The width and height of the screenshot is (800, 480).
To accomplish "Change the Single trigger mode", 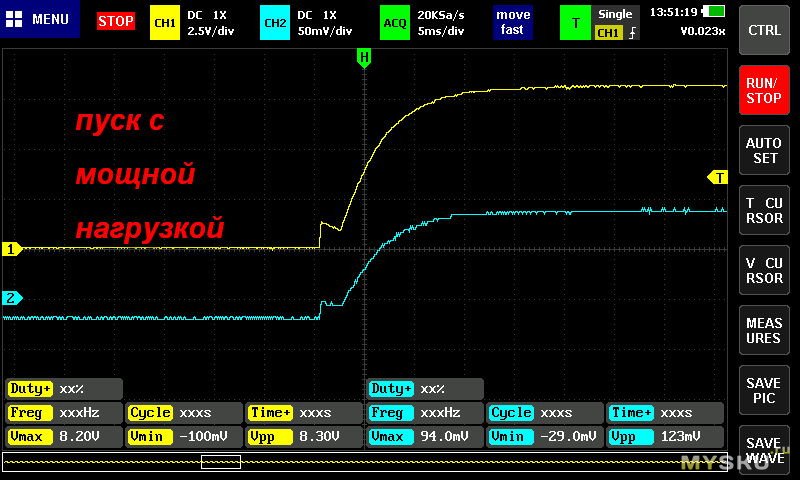I will click(615, 14).
